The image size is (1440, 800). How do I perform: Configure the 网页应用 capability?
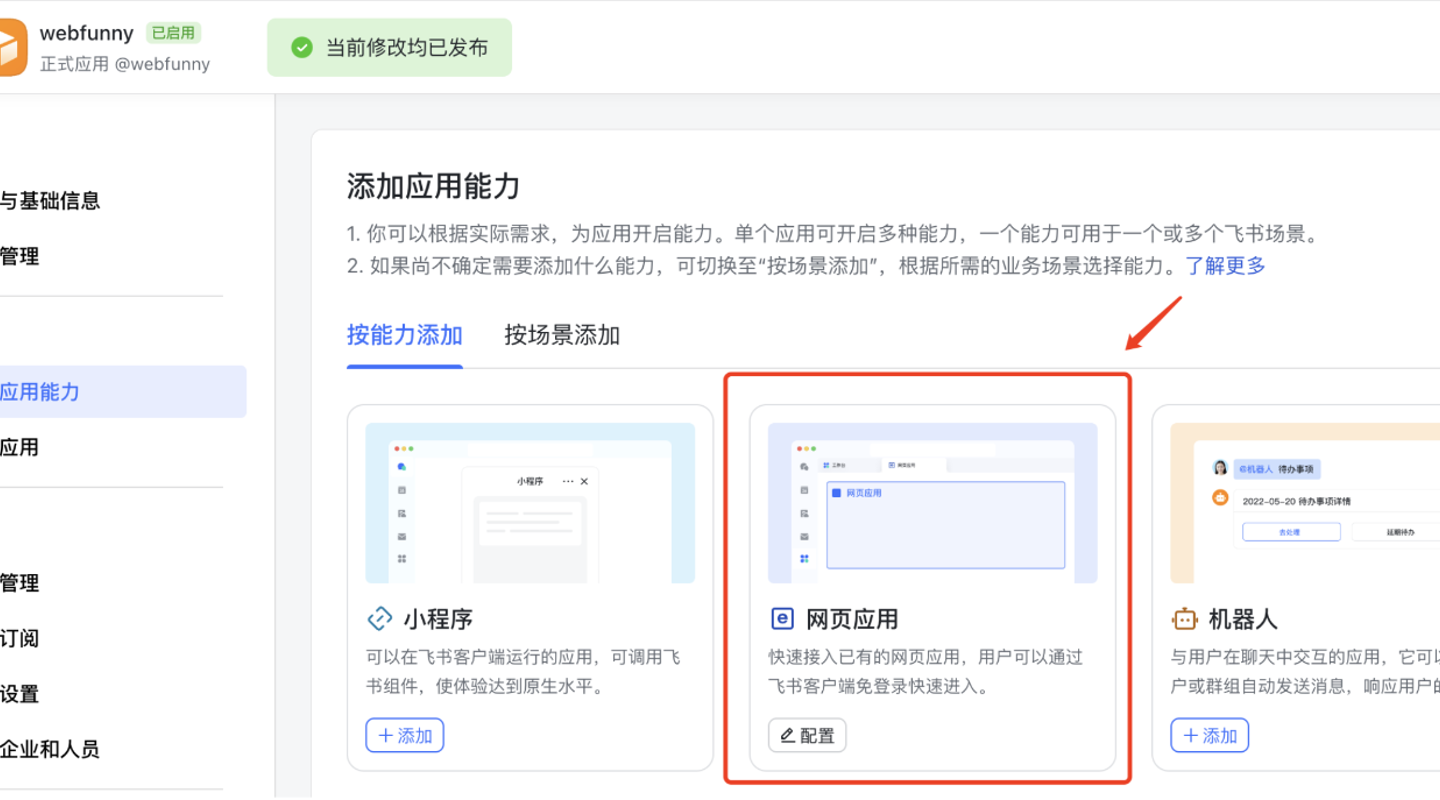point(807,736)
